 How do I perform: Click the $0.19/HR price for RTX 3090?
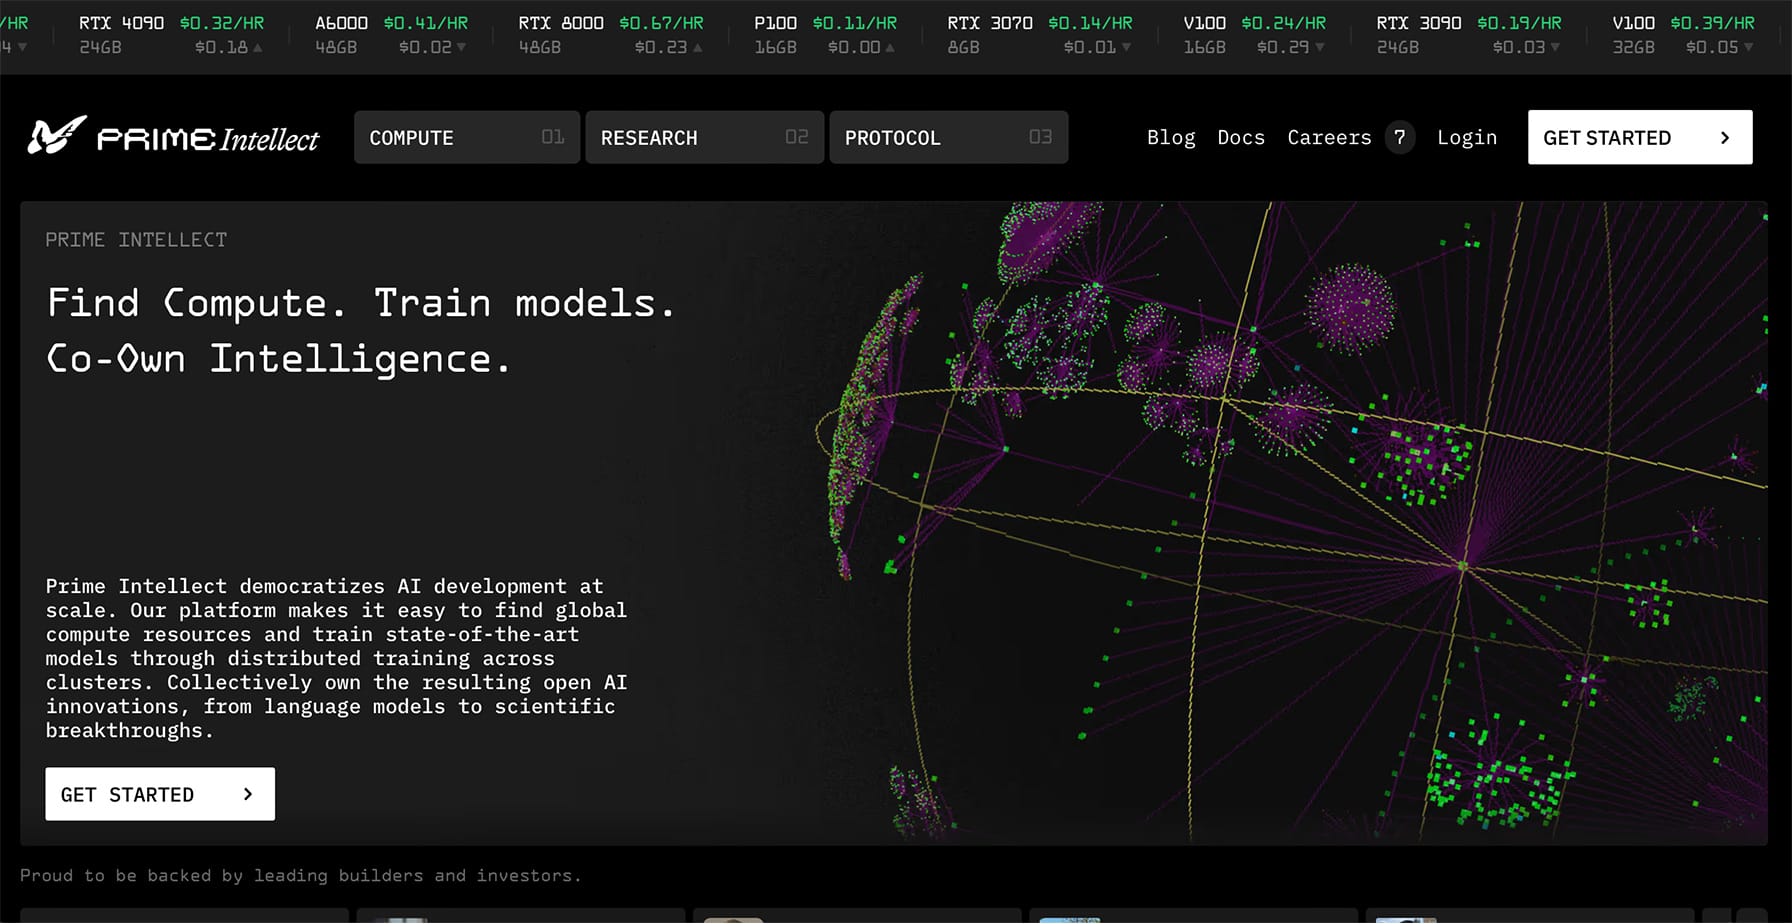pyautogui.click(x=1519, y=23)
